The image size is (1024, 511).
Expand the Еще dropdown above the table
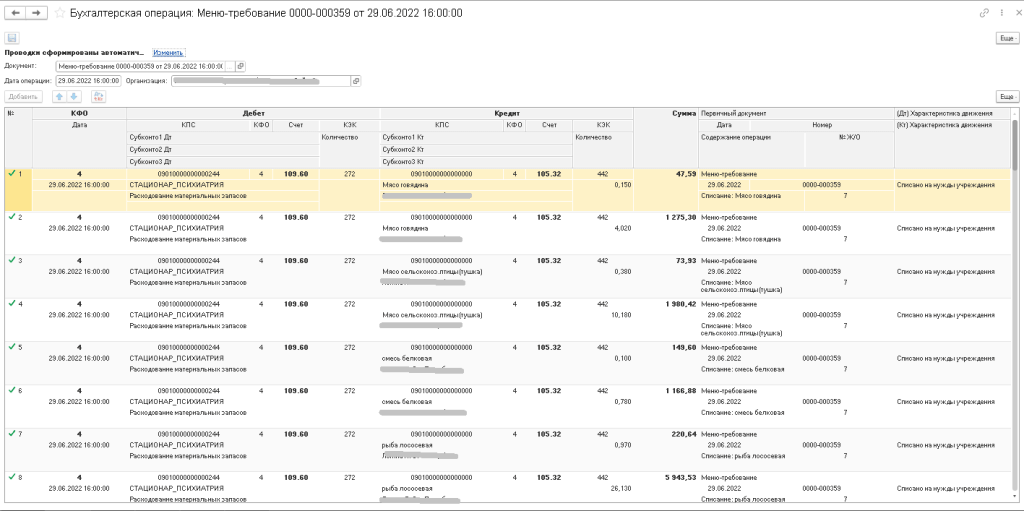click(x=1007, y=97)
